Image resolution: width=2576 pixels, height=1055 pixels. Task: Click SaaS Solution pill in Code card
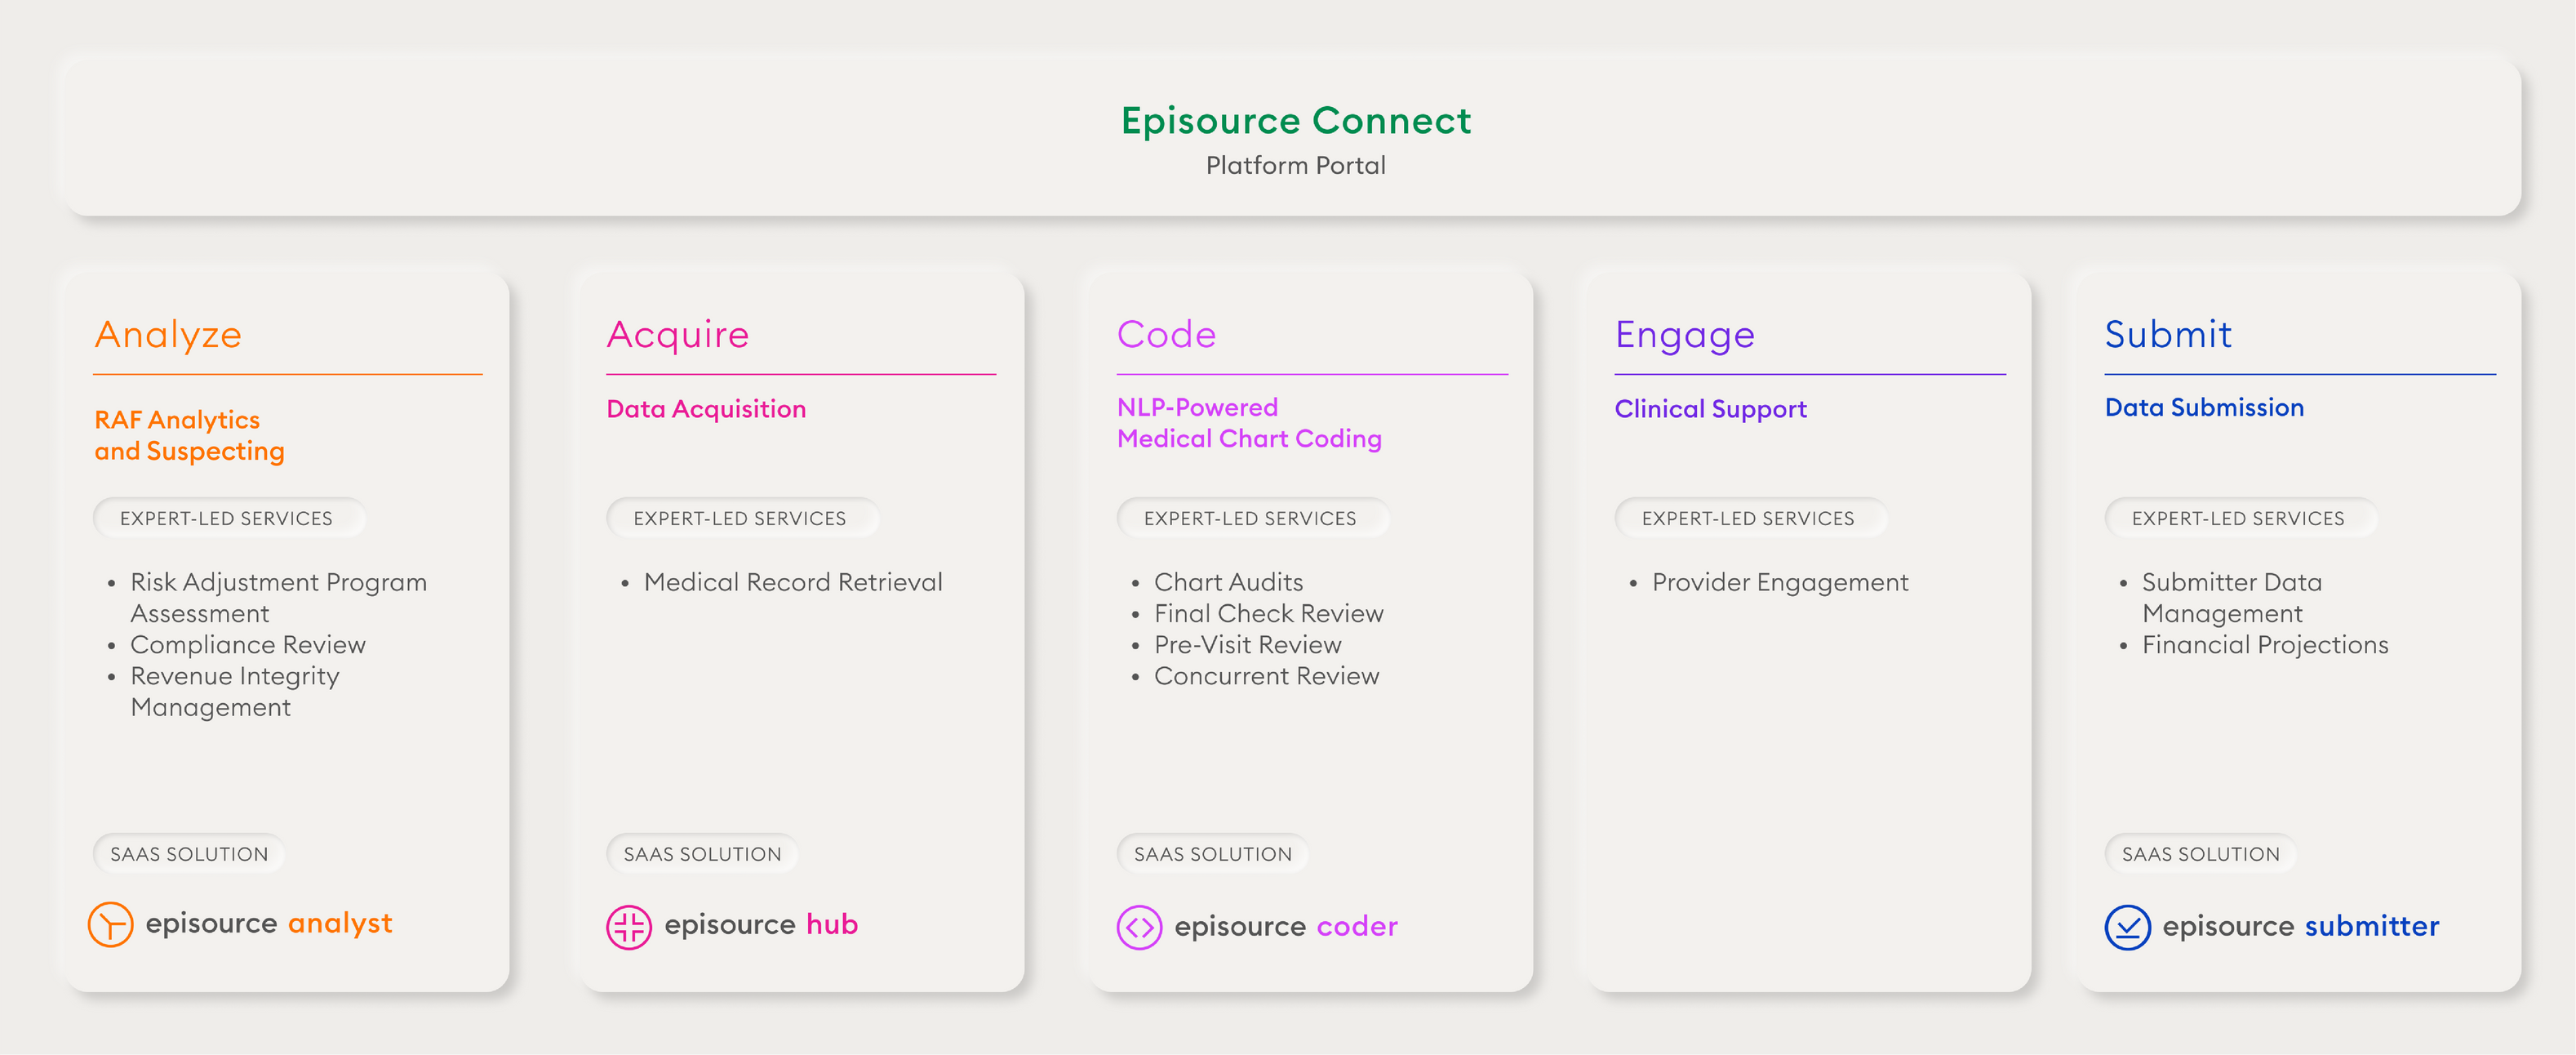coord(1212,854)
